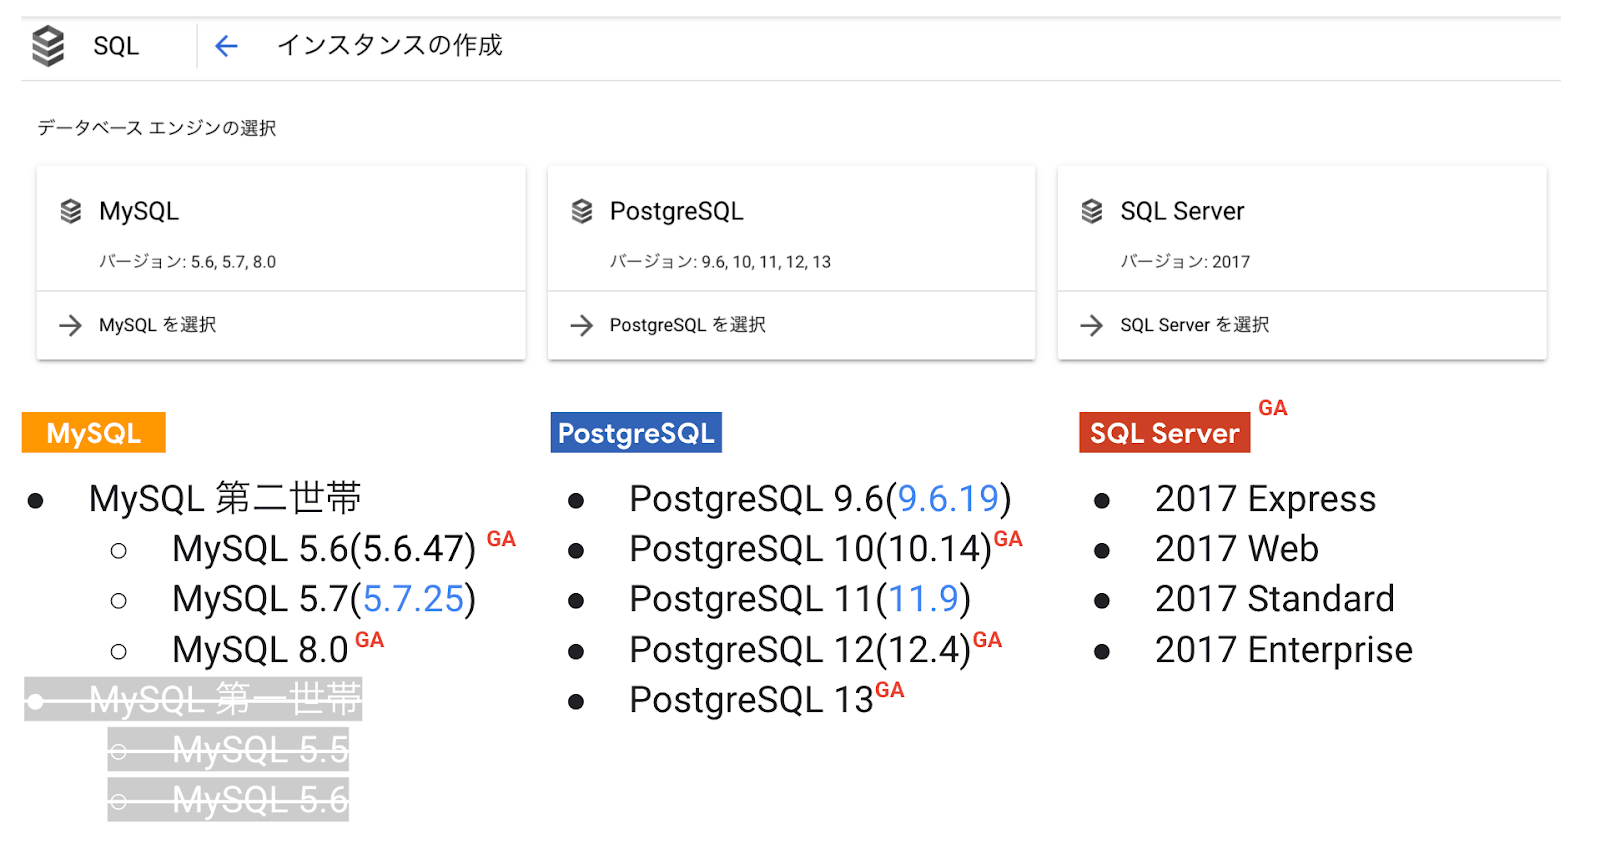Click 2017 Web list item

click(x=1236, y=549)
